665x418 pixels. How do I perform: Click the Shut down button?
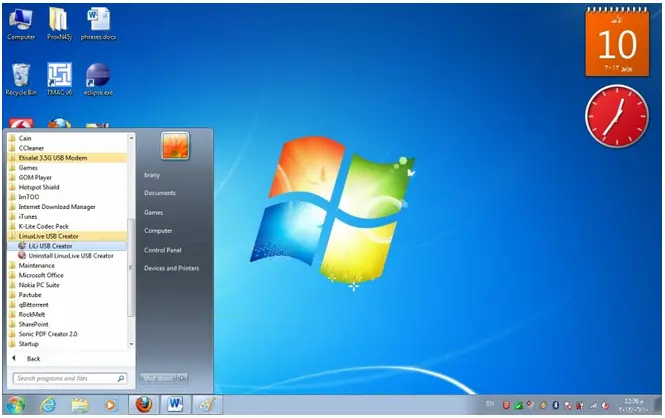coord(158,378)
